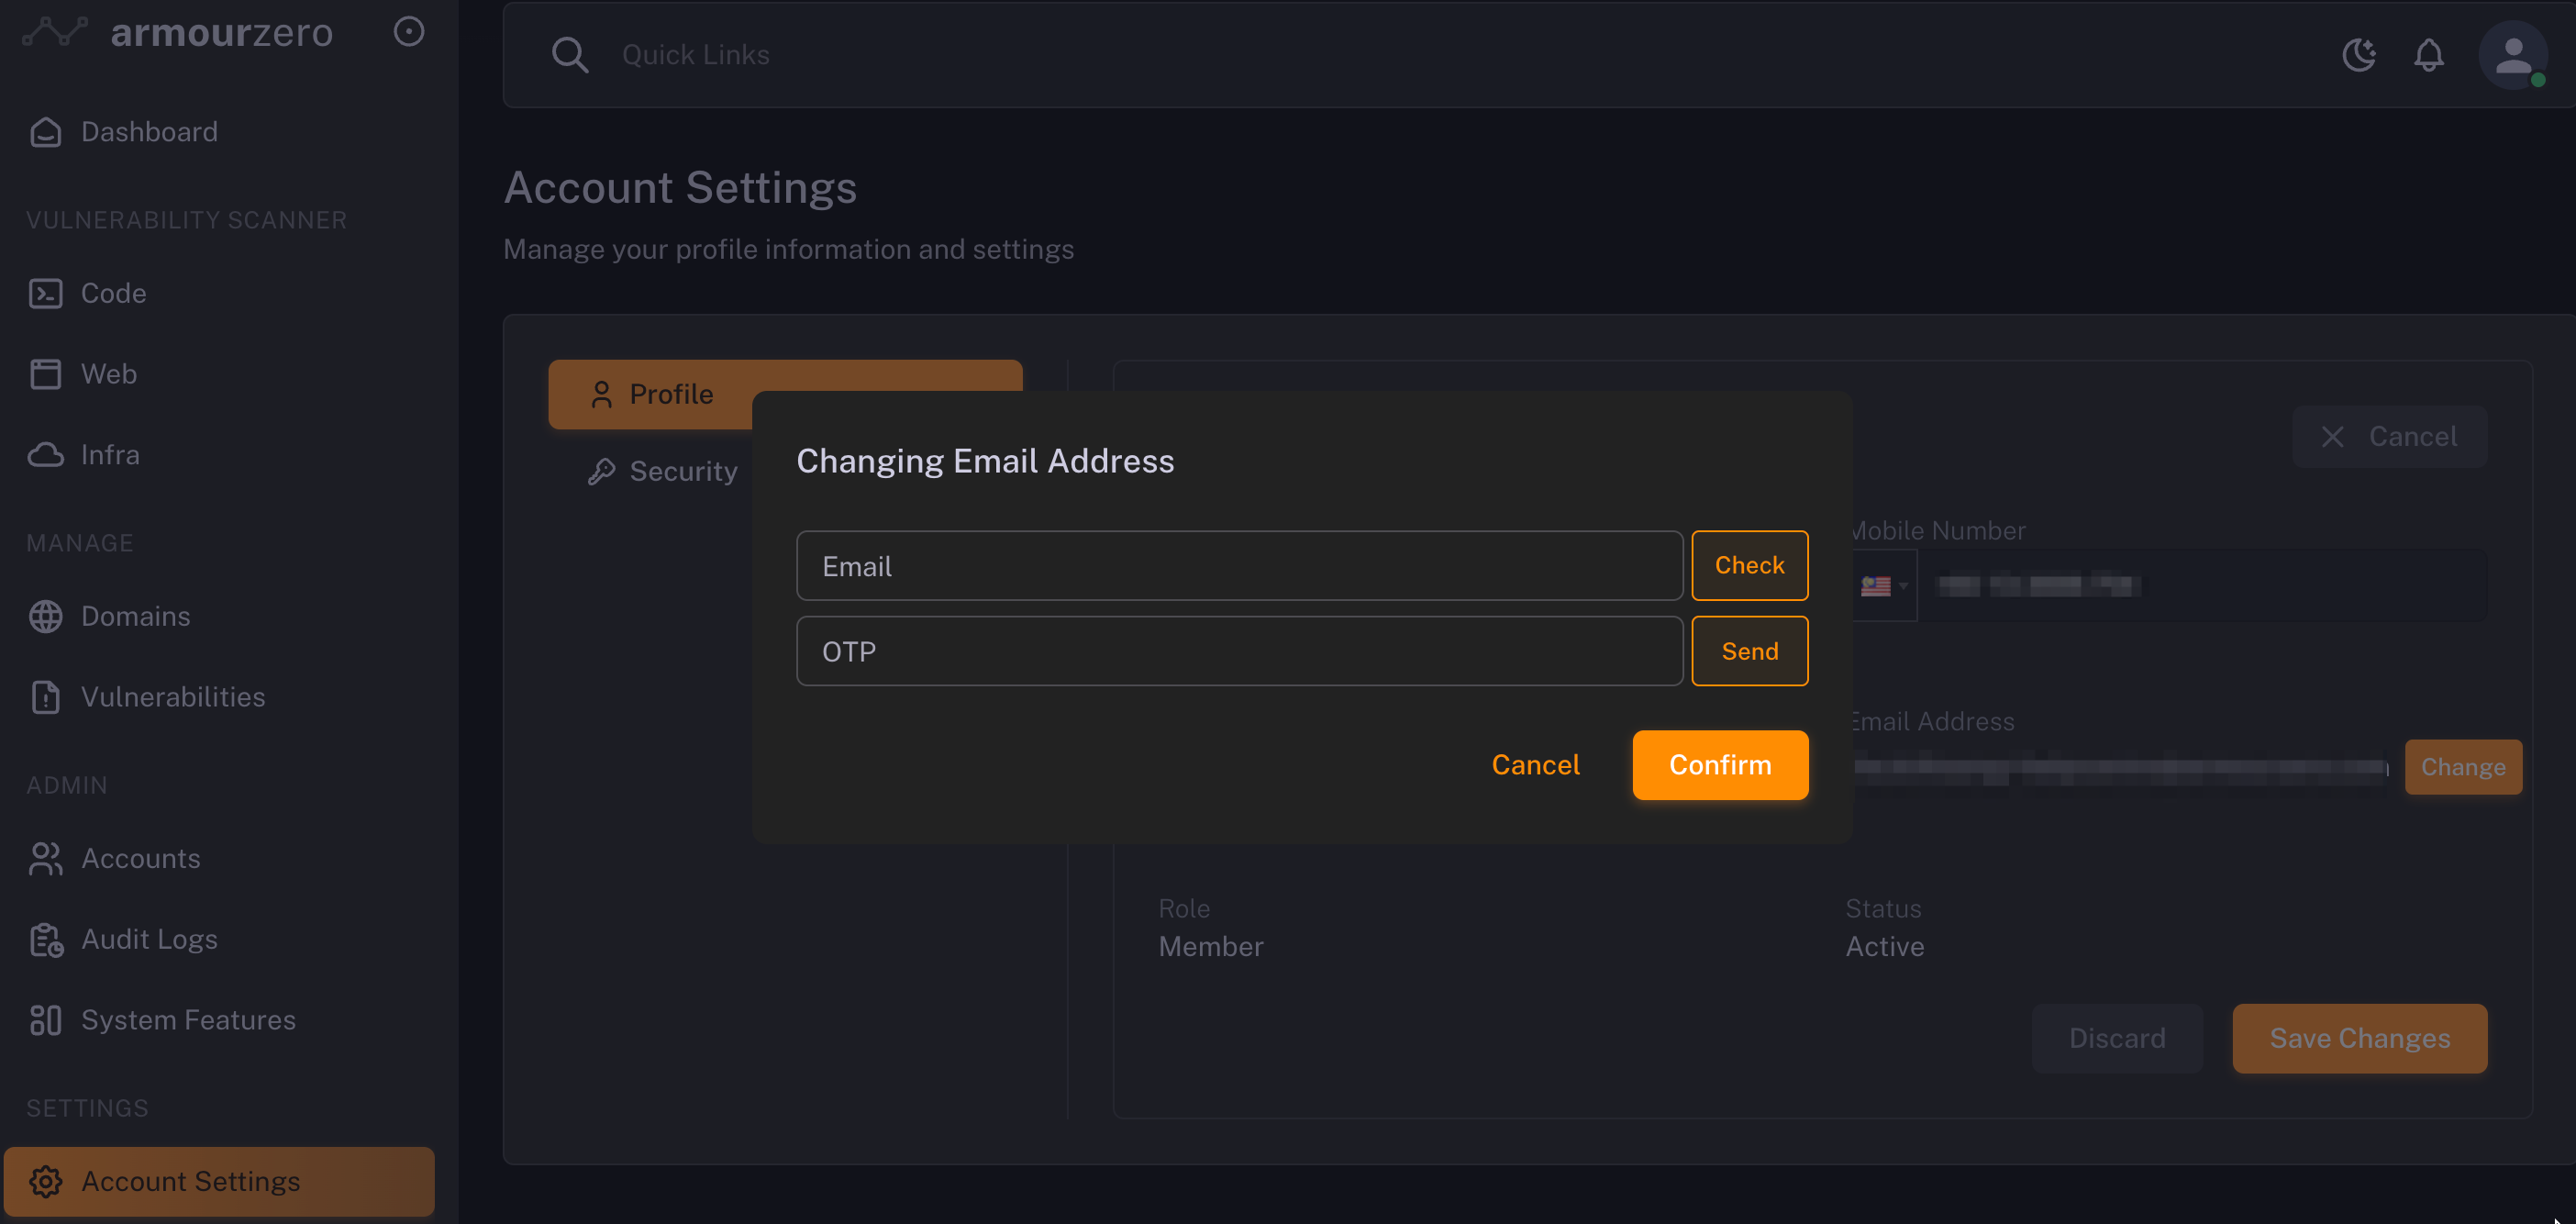Open Domains management page
This screenshot has width=2576, height=1224.
[135, 616]
